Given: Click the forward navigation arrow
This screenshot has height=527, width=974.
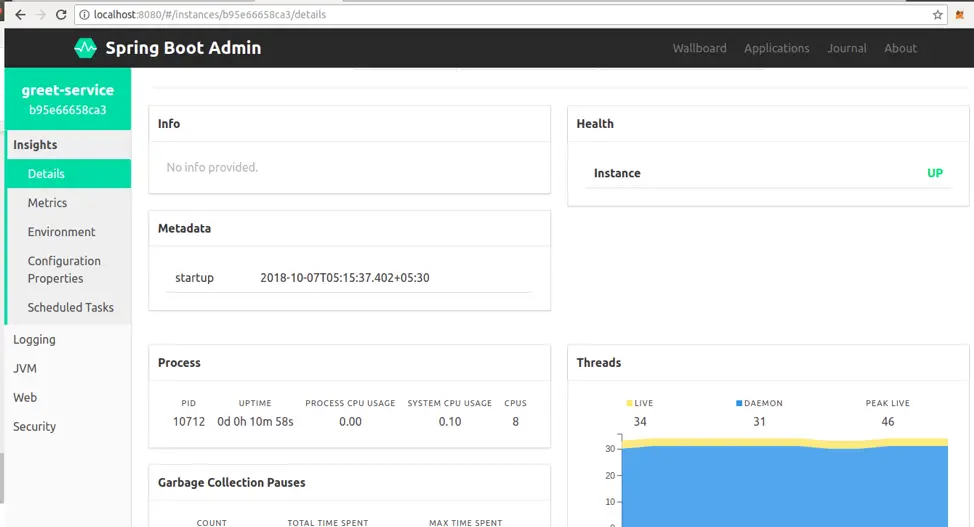Looking at the screenshot, I should [41, 14].
